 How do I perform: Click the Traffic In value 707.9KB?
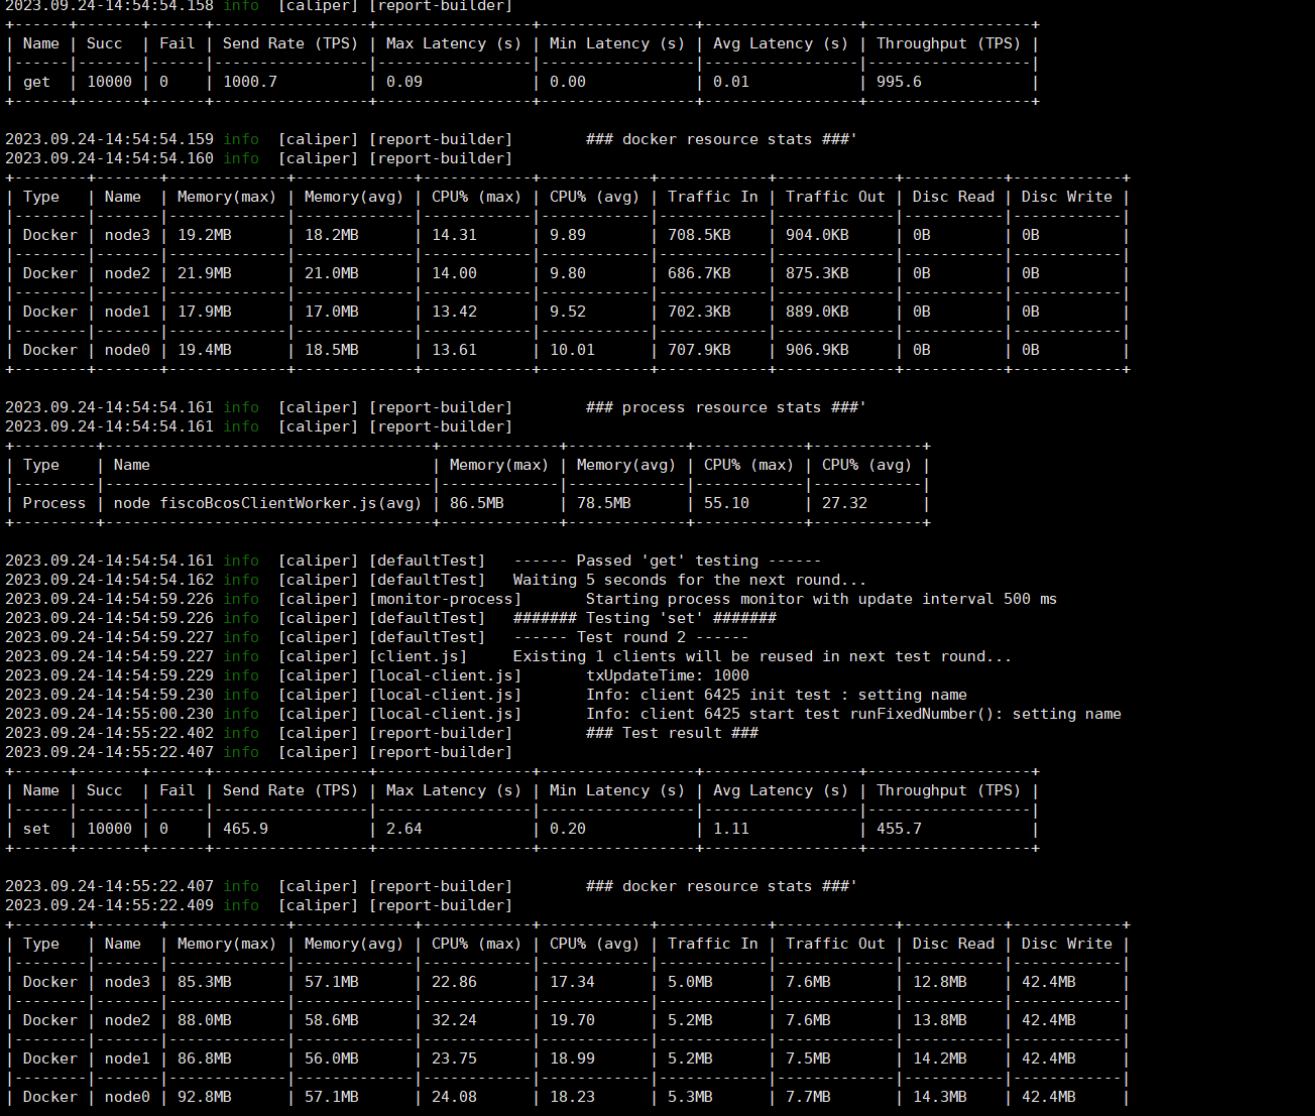tap(699, 350)
